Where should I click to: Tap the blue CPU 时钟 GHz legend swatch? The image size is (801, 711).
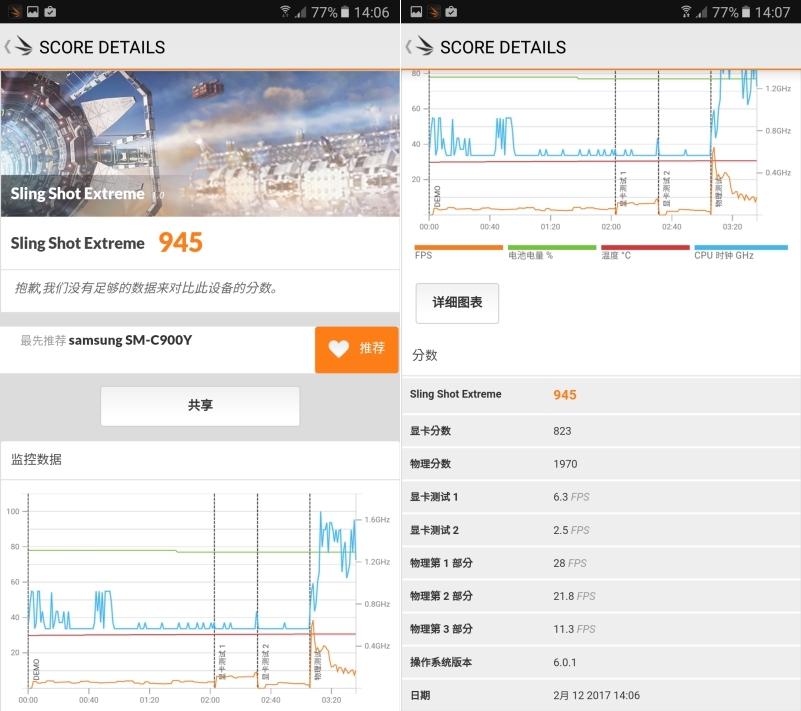coord(740,247)
